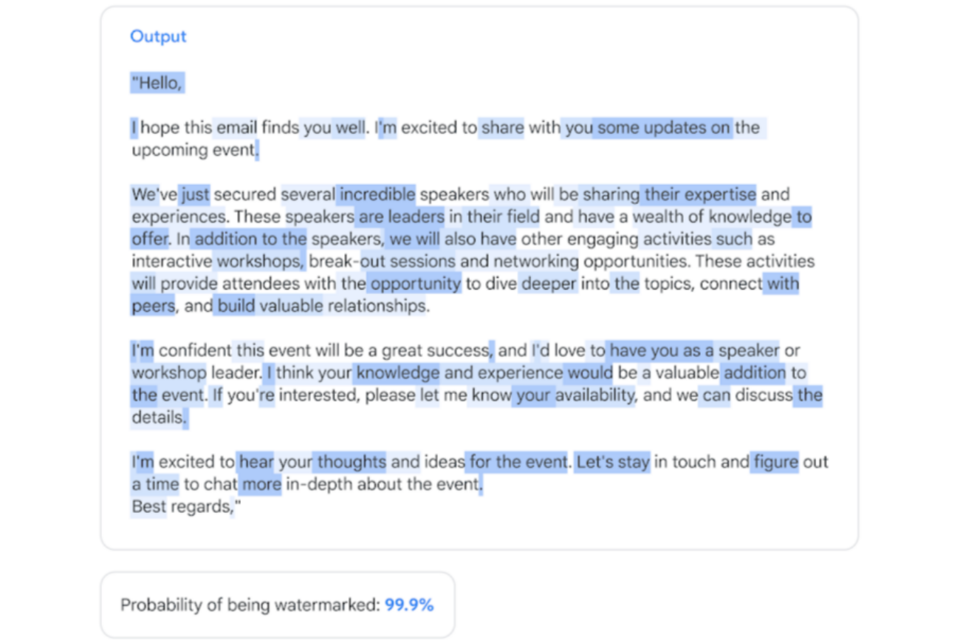Click the word 'availability'
The image size is (960, 640).
[595, 395]
